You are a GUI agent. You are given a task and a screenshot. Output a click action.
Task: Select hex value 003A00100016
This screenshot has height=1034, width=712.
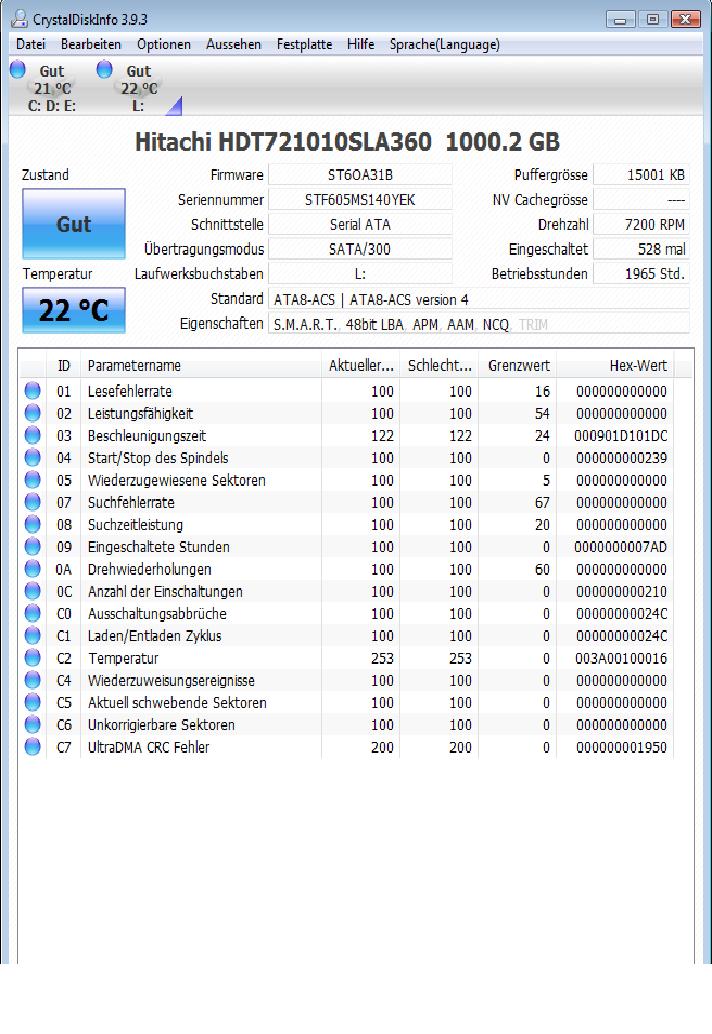[x=622, y=658]
